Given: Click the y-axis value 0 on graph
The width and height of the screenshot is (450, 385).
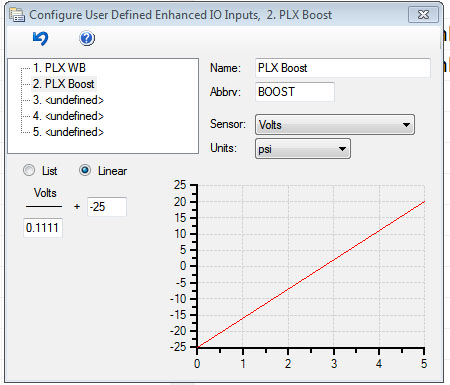Looking at the screenshot, I should [183, 266].
